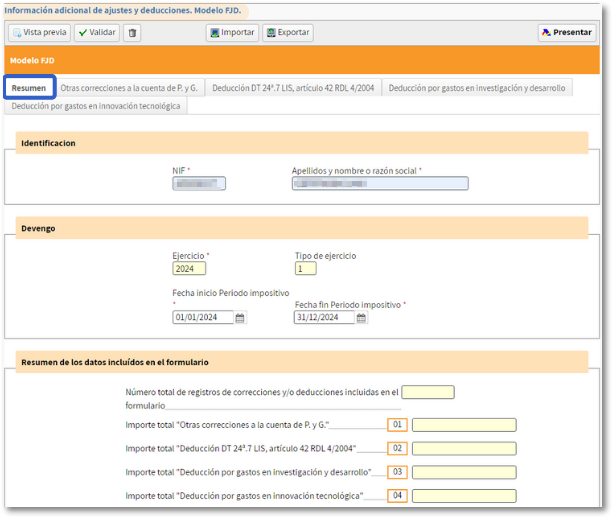Image resolution: width=613 pixels, height=518 pixels.
Task: Open calendar for Fecha fin Periodo impositivo
Action: point(362,318)
